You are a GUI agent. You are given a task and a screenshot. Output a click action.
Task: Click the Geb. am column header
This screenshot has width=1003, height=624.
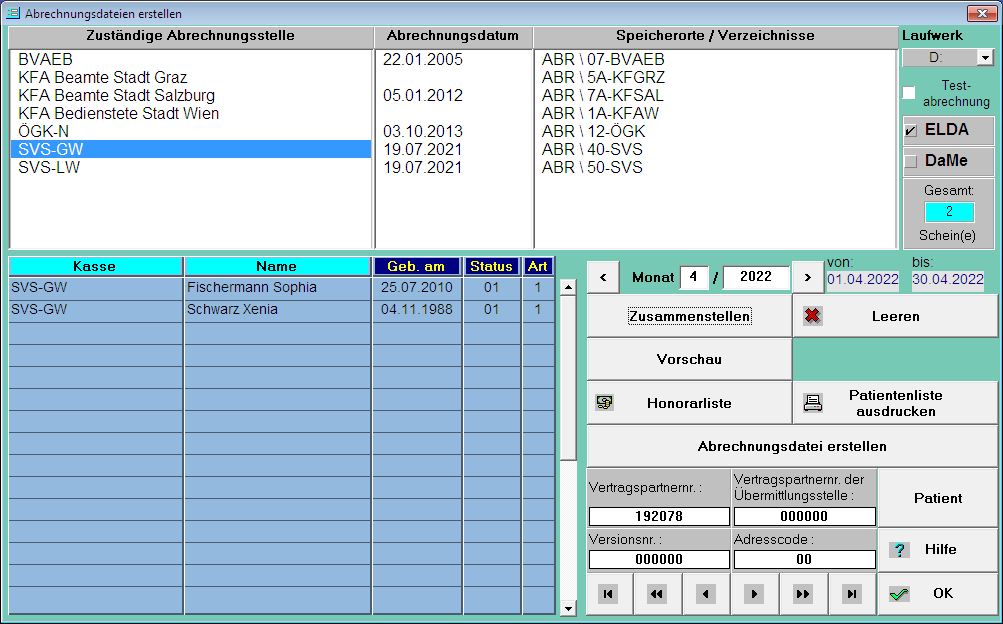(x=416, y=266)
